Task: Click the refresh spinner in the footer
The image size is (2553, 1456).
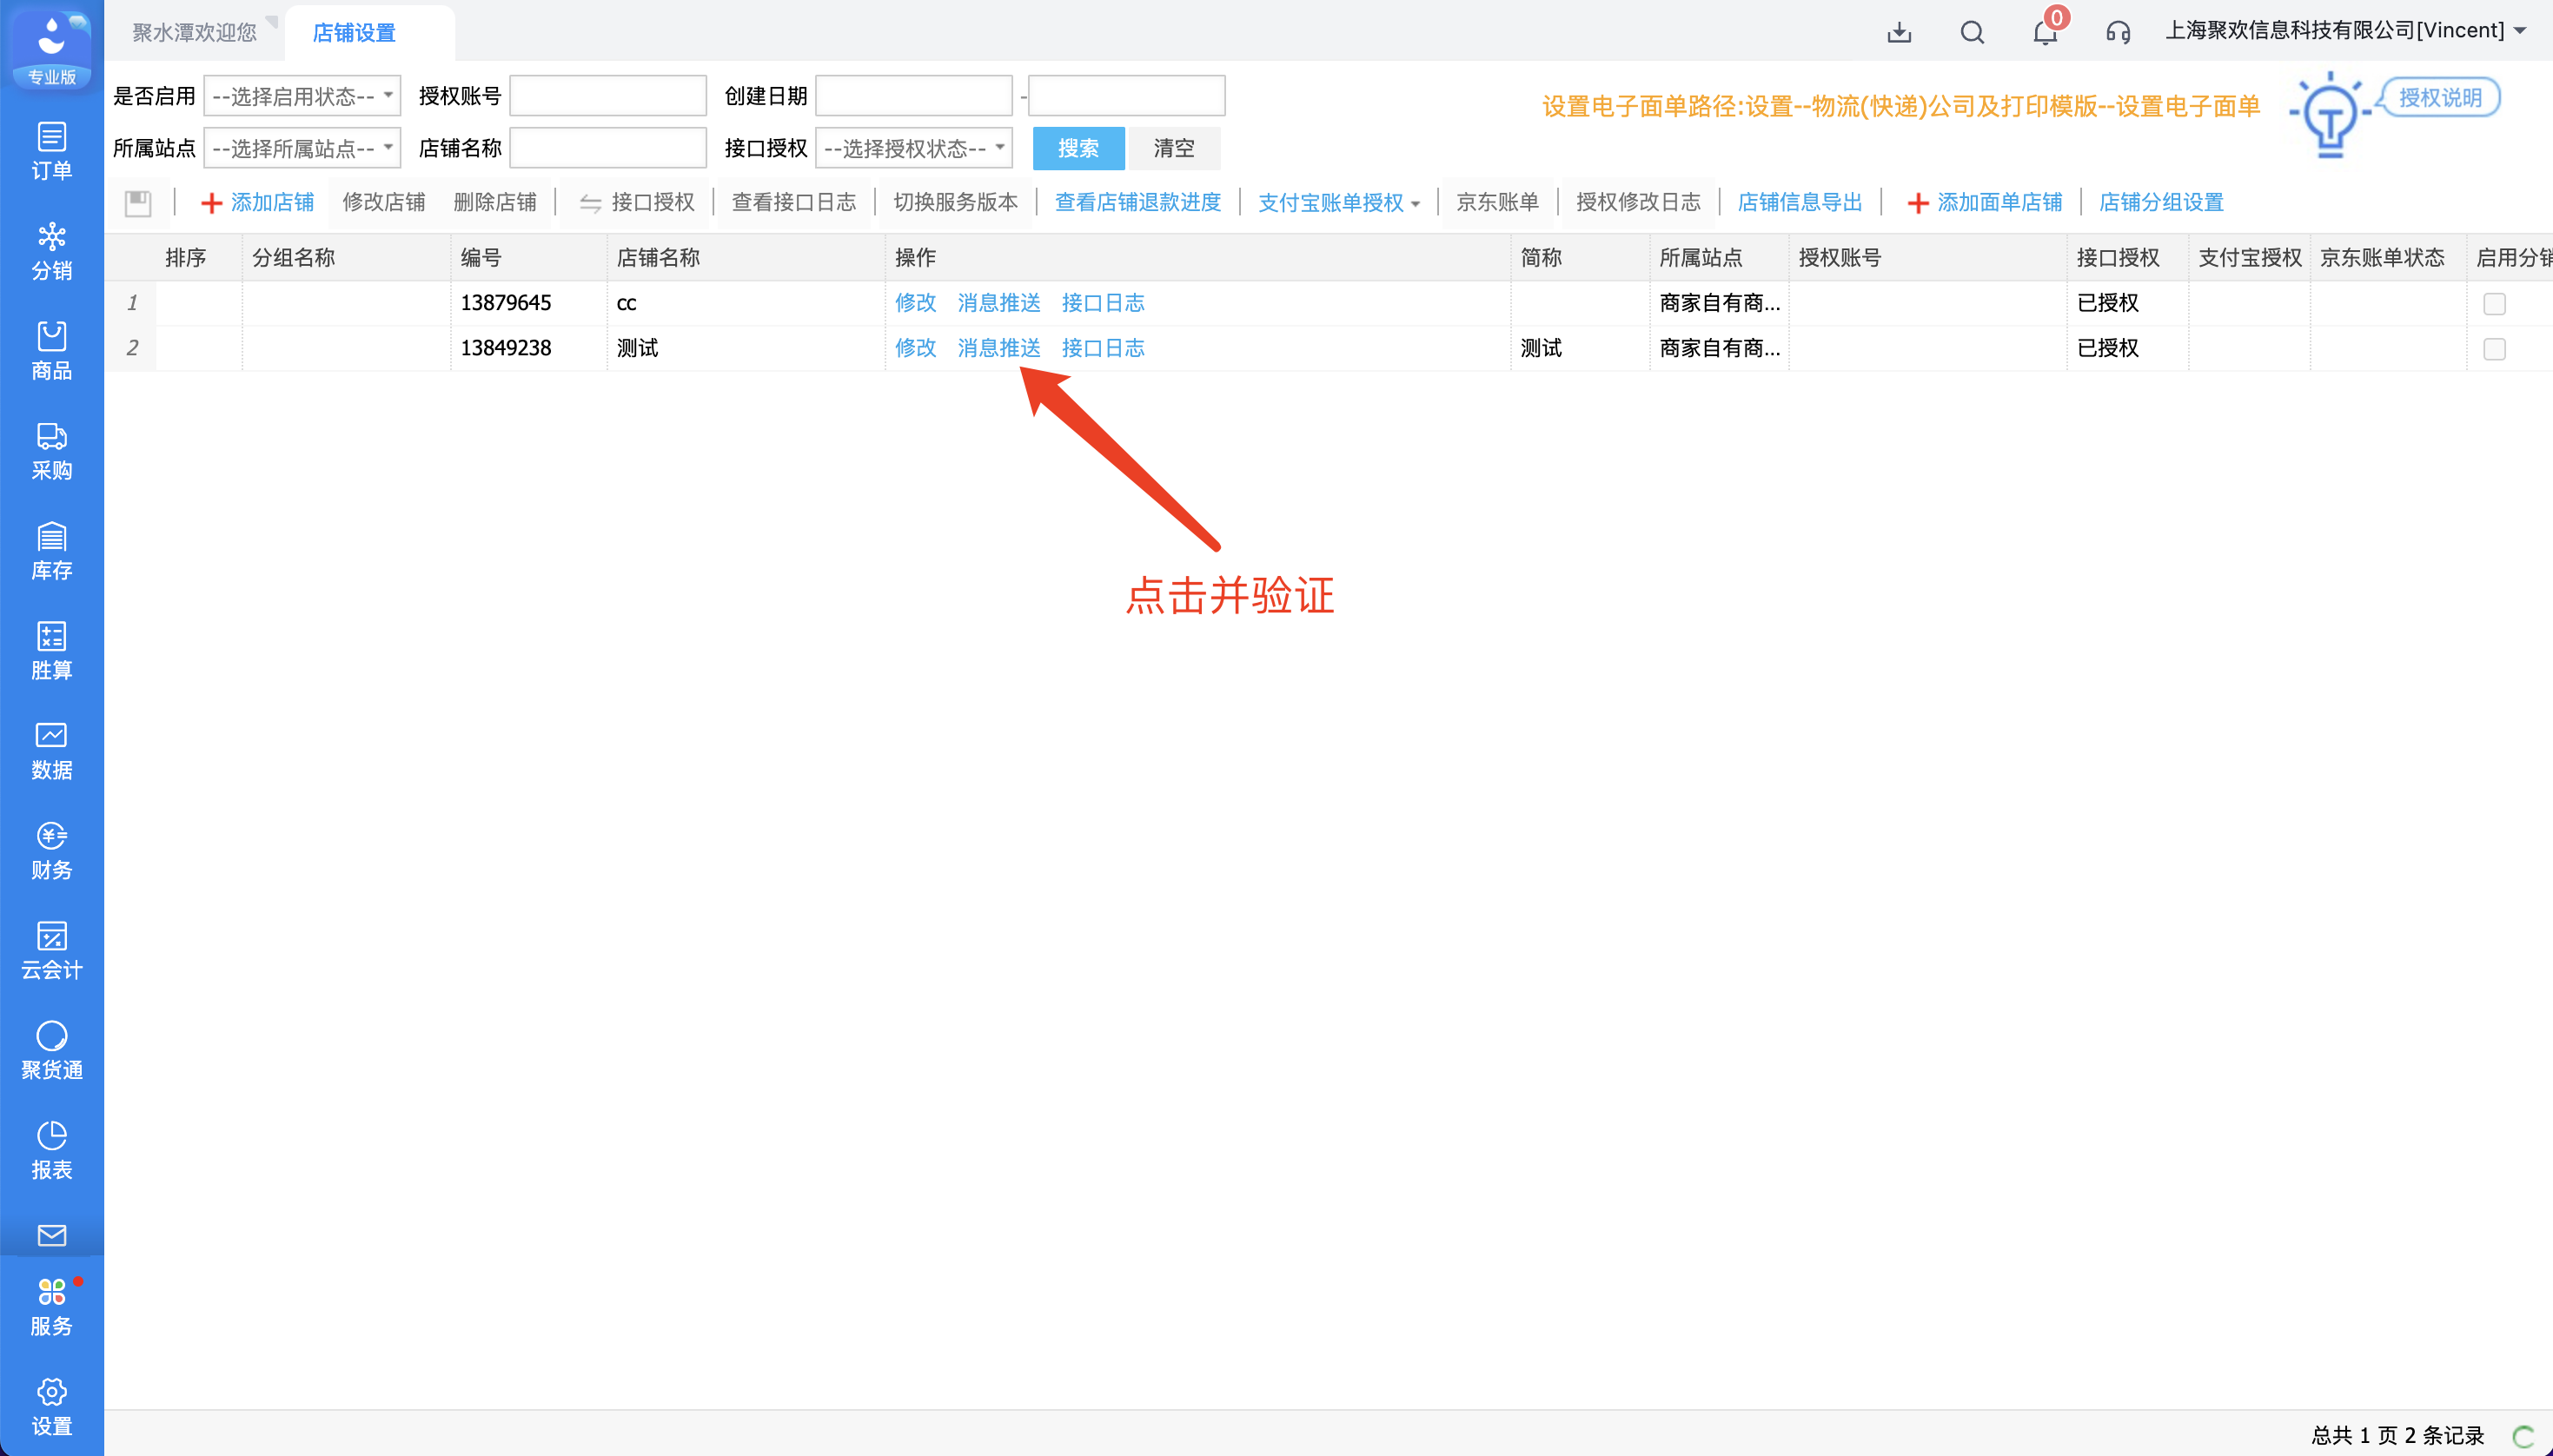Action: click(x=2523, y=1436)
